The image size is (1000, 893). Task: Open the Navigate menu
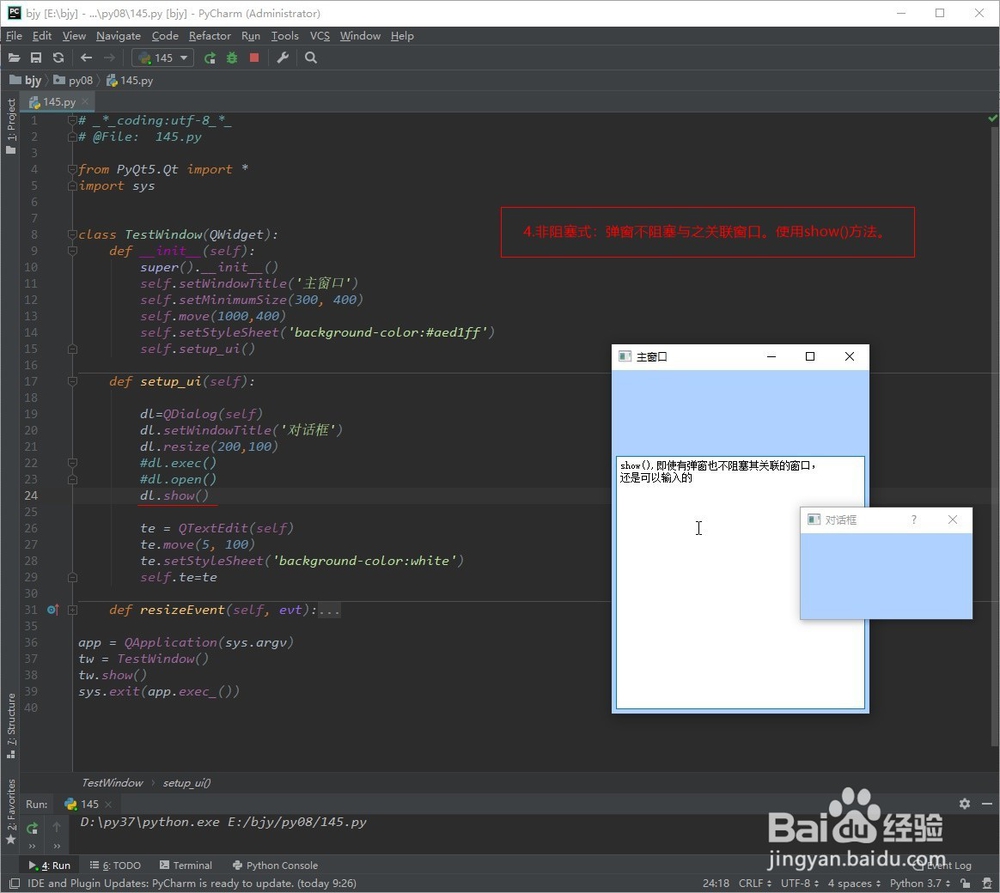pyautogui.click(x=119, y=36)
